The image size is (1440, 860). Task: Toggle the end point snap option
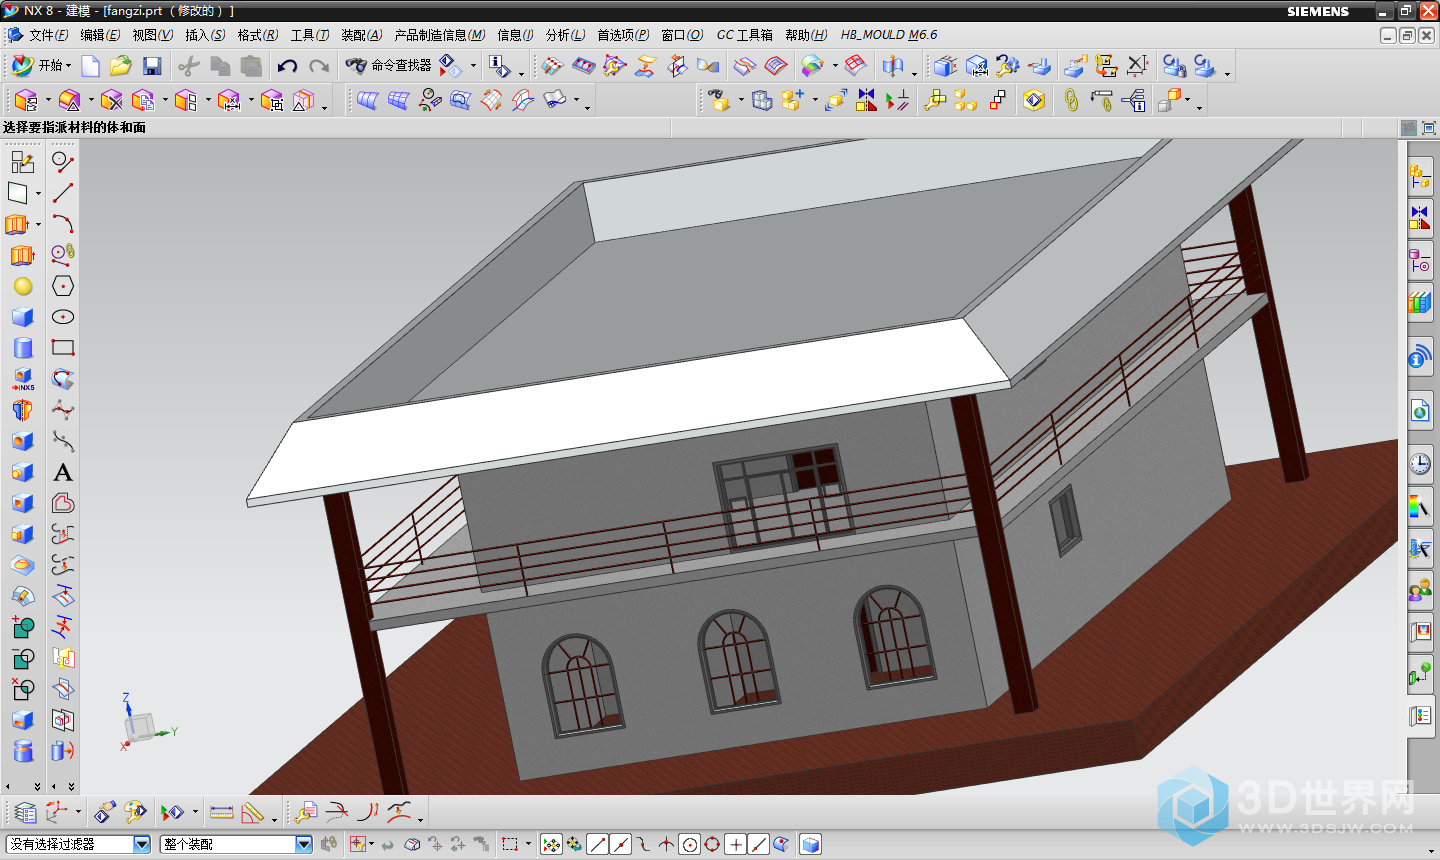point(597,845)
